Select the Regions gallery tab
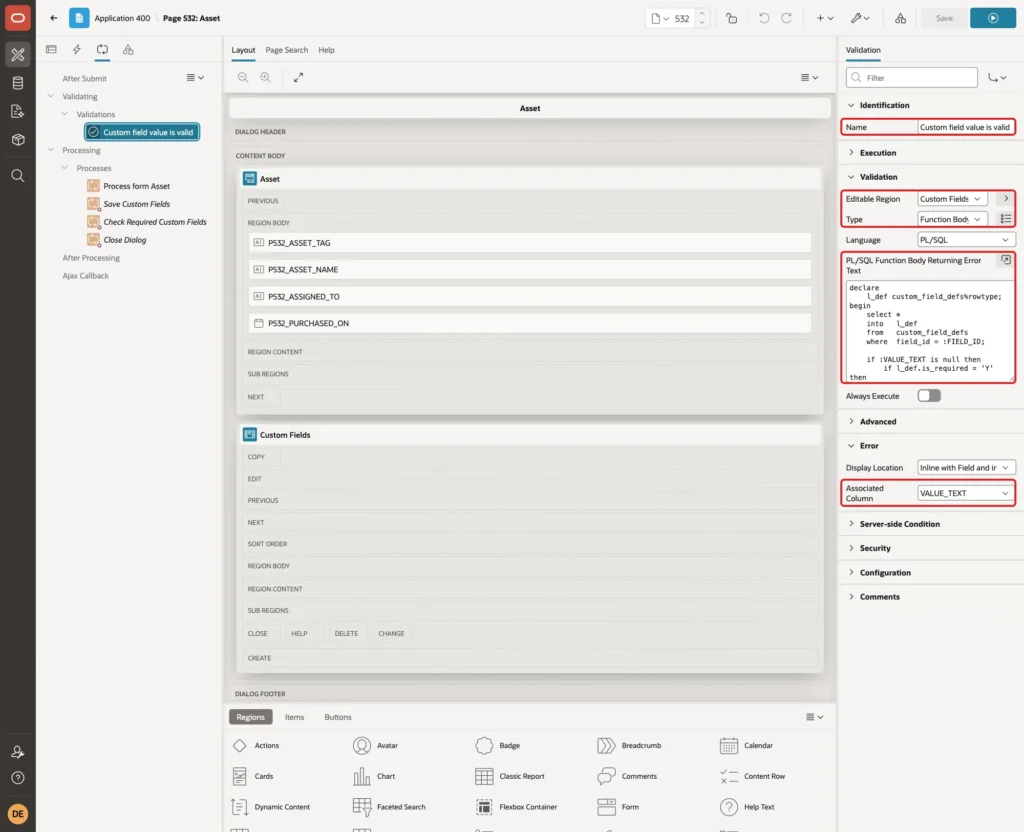Screen dimensions: 1024x832 (x=251, y=717)
